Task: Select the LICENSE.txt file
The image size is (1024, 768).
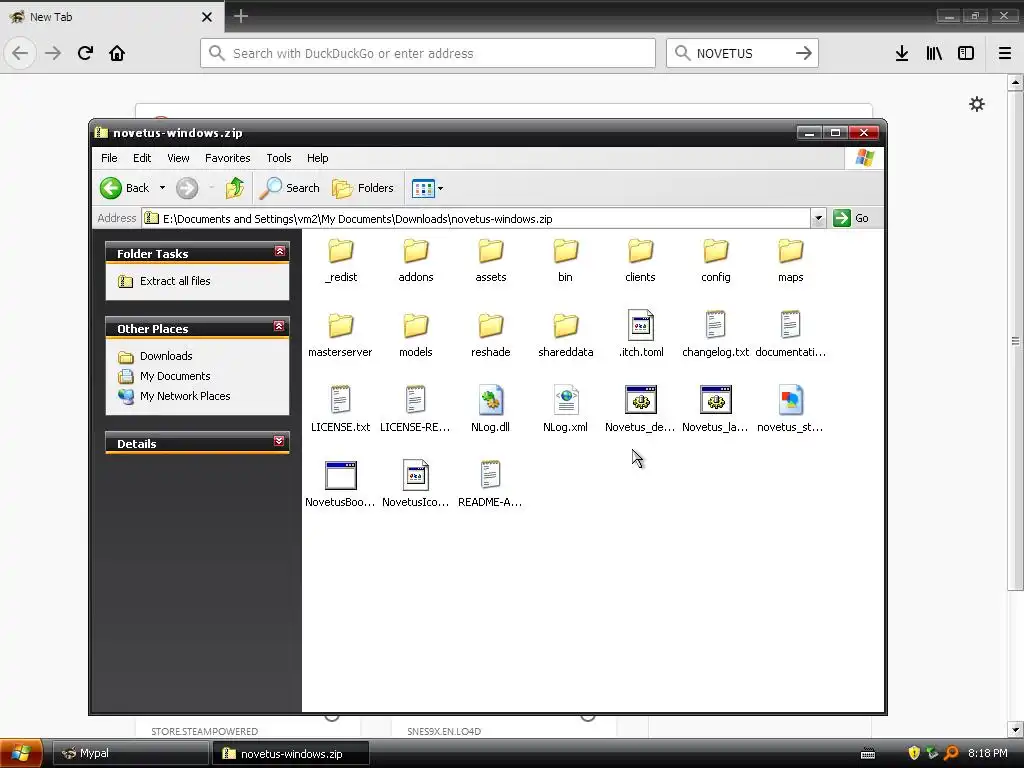Action: (340, 409)
